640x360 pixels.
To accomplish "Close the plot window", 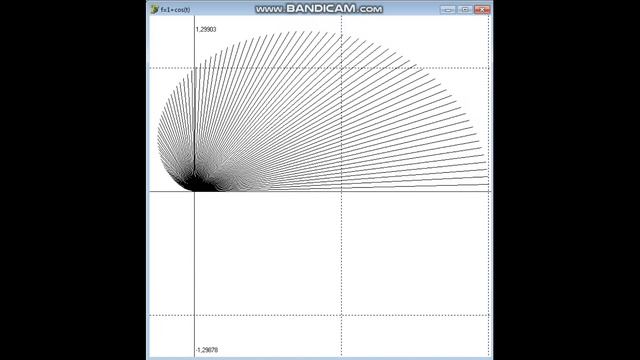I will coord(482,9).
